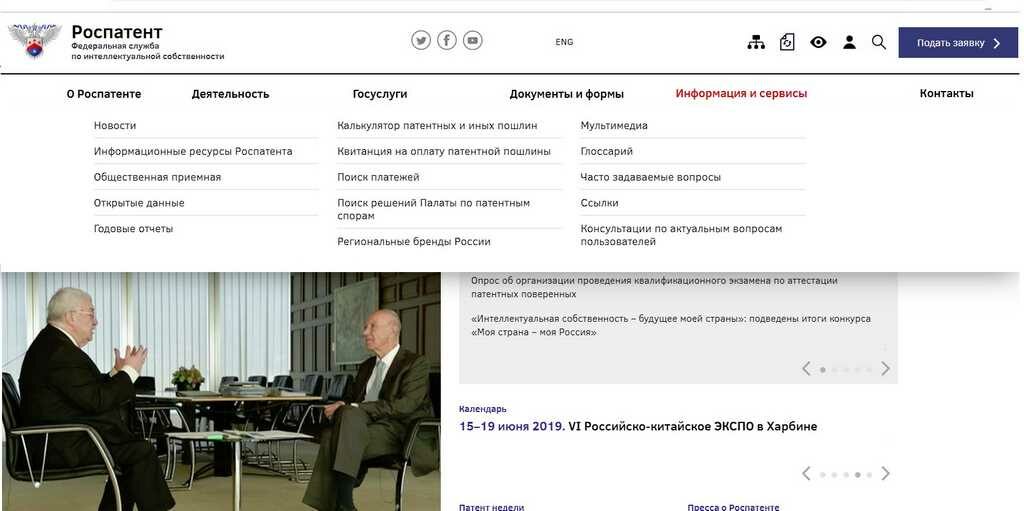This screenshot has width=1024, height=511.
Task: Open the Госуслуги menu
Action: pyautogui.click(x=380, y=94)
